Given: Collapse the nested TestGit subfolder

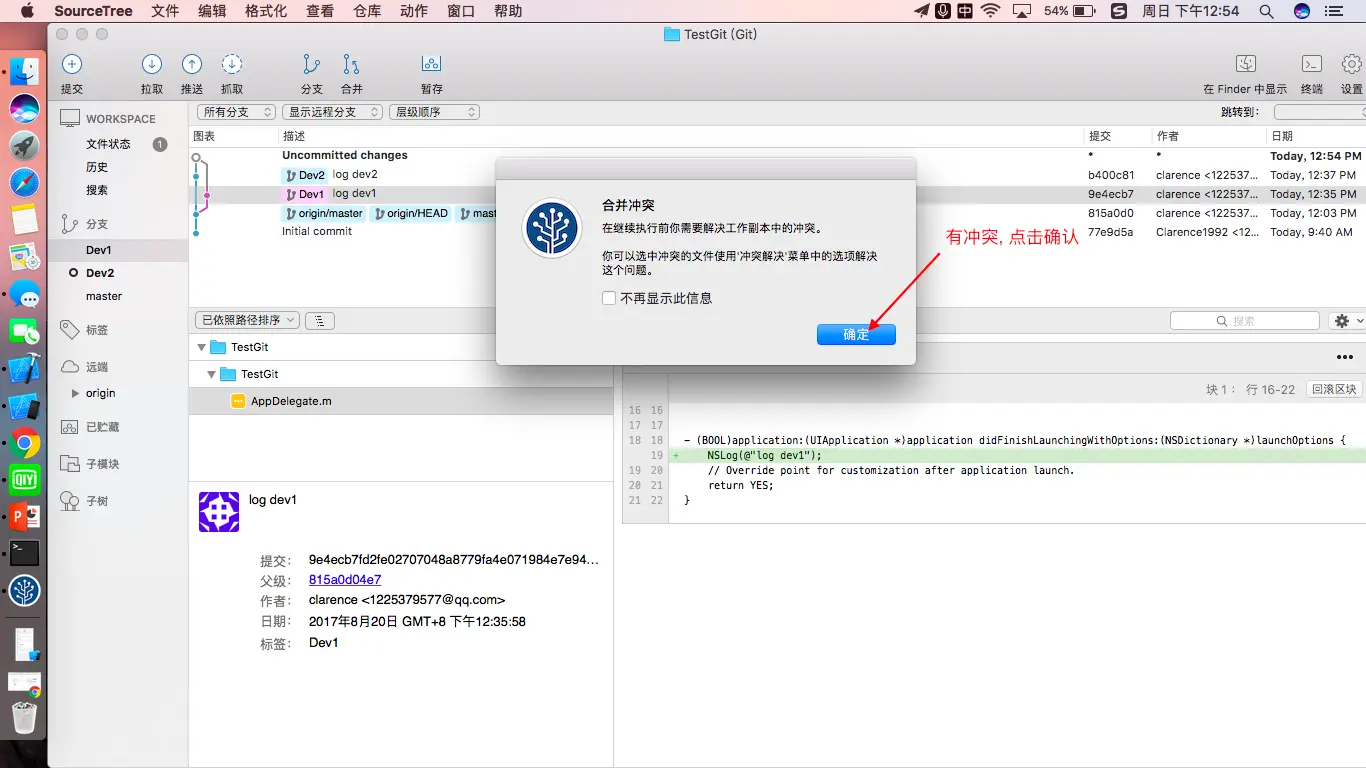Looking at the screenshot, I should tap(211, 374).
